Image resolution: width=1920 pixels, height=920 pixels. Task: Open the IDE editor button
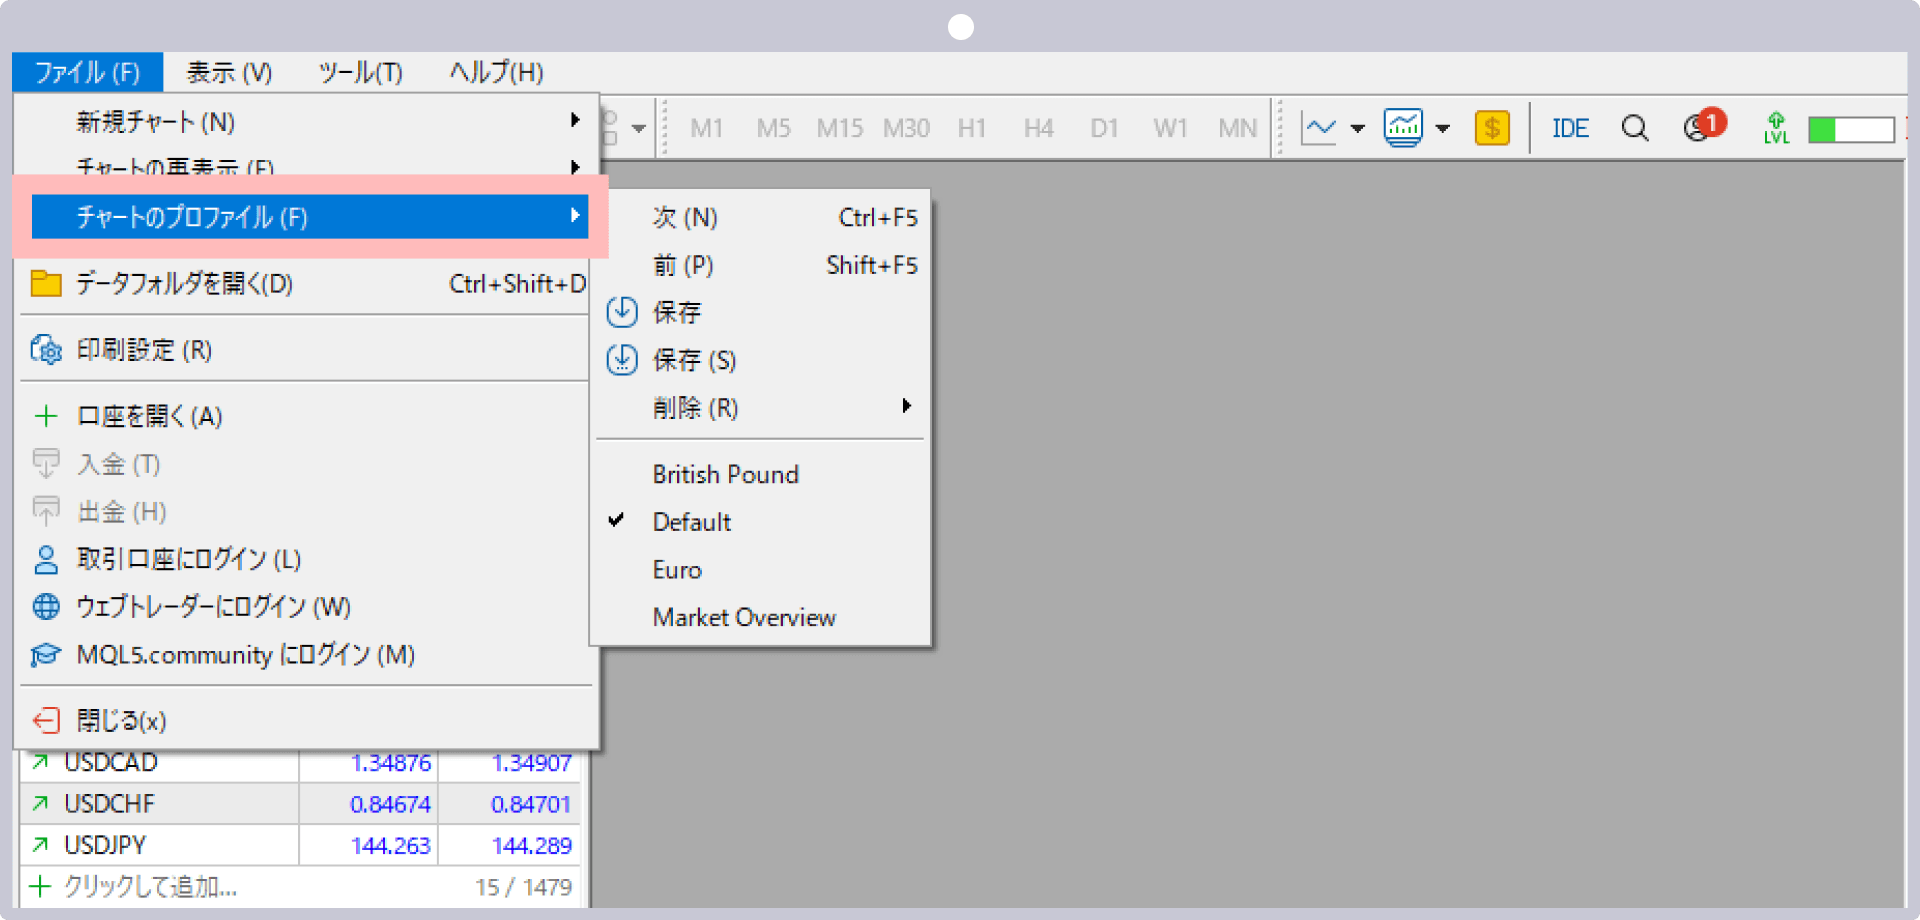[x=1570, y=128]
